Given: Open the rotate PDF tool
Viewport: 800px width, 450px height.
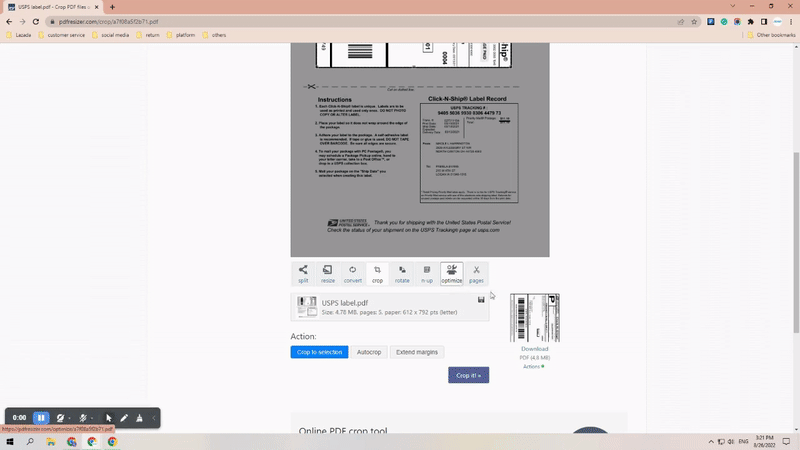Looking at the screenshot, I should coord(402,274).
